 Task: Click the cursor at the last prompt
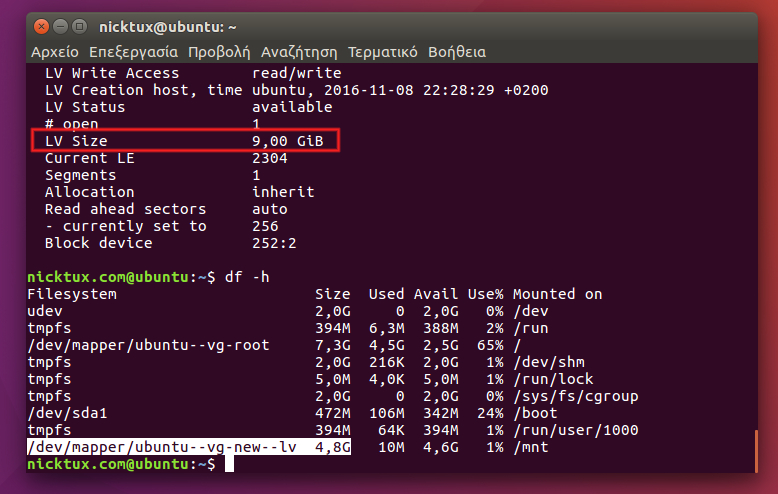[x=230, y=465]
